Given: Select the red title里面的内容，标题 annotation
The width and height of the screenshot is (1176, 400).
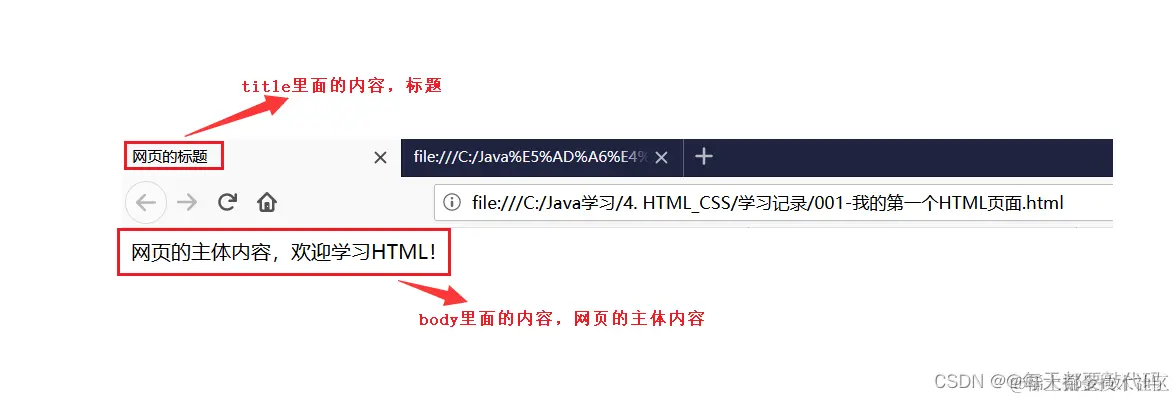Looking at the screenshot, I should coord(341,86).
